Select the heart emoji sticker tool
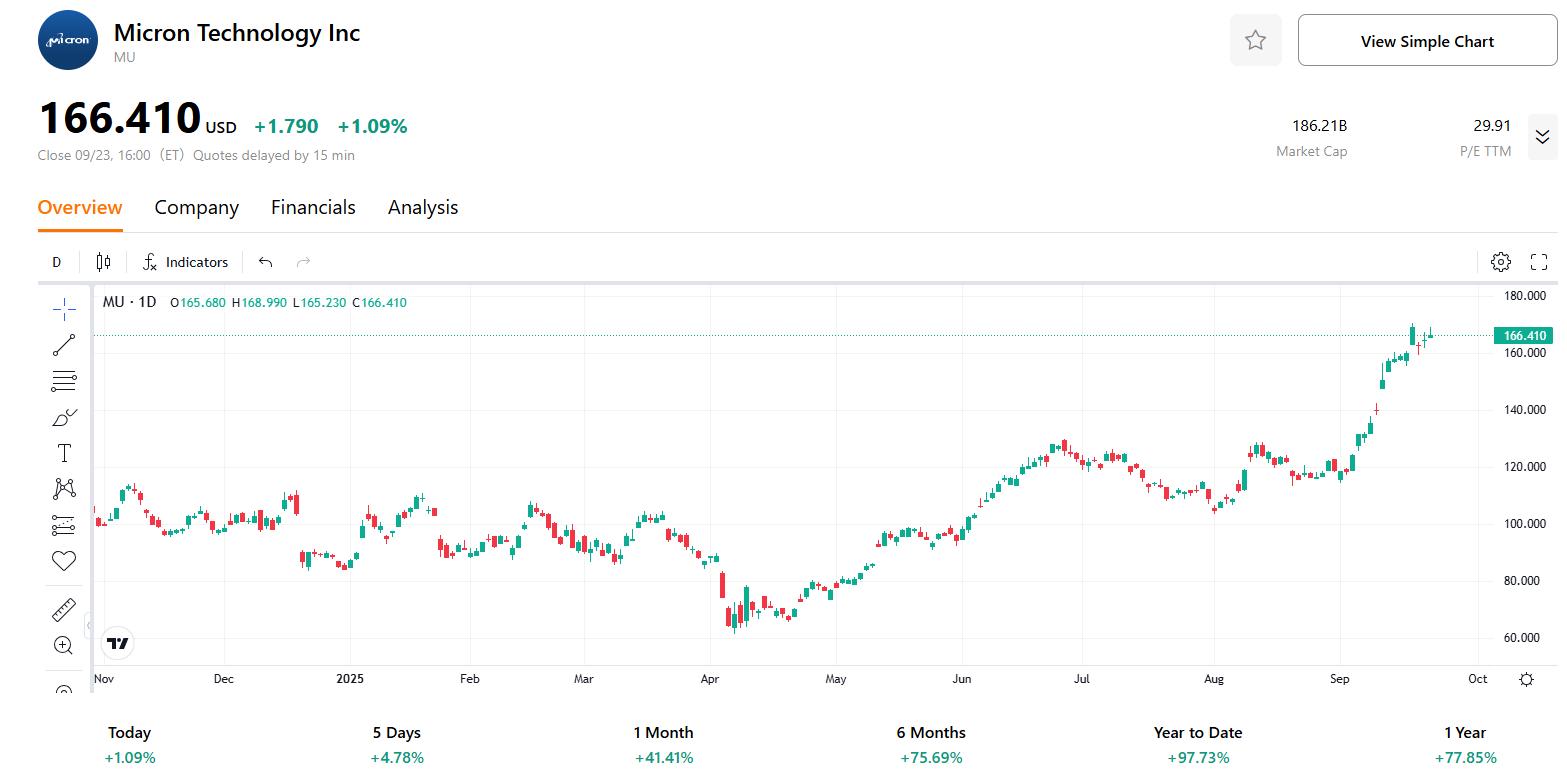The image size is (1567, 770). click(x=62, y=561)
